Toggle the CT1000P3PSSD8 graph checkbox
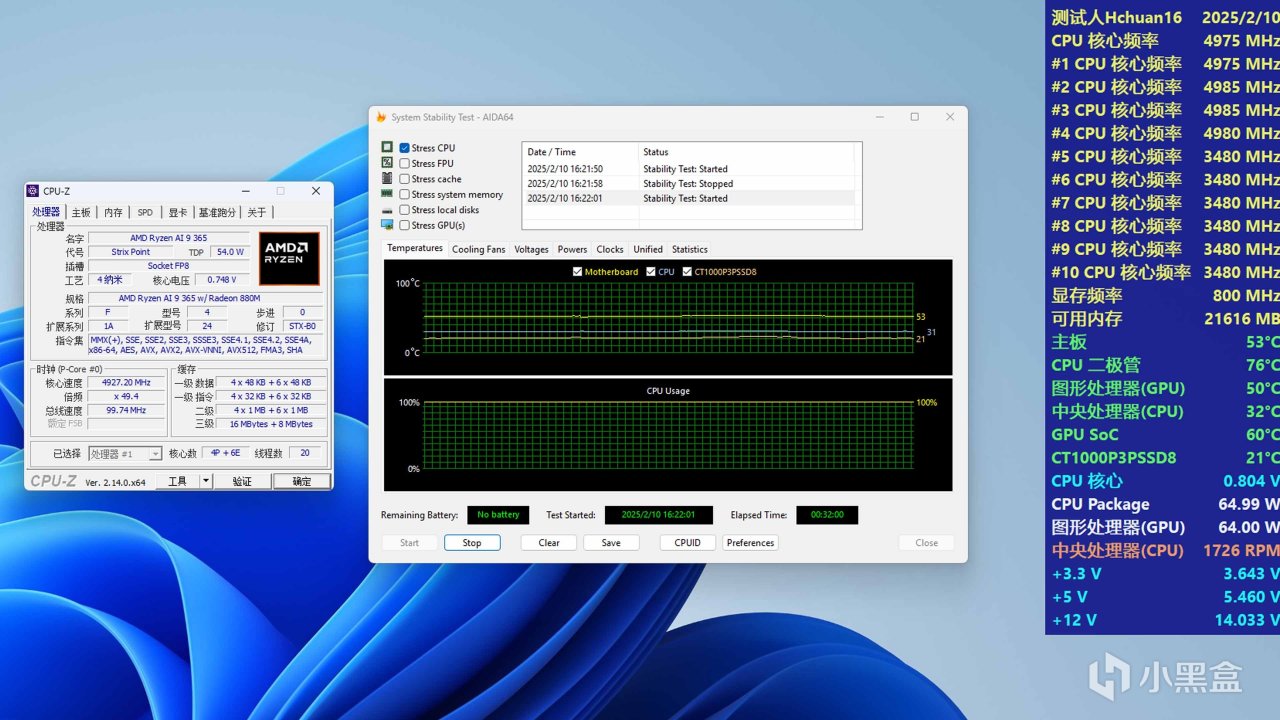1280x720 pixels. pos(687,272)
